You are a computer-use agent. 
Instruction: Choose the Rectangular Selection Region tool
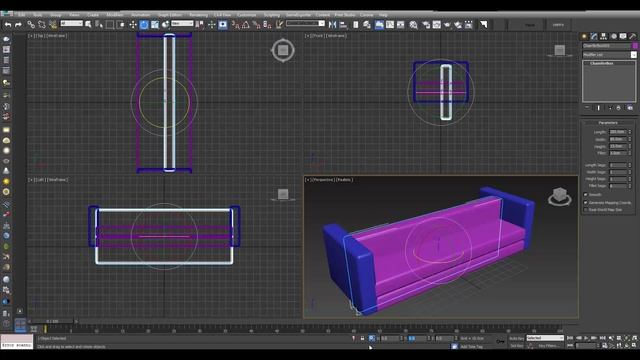(x=109, y=25)
